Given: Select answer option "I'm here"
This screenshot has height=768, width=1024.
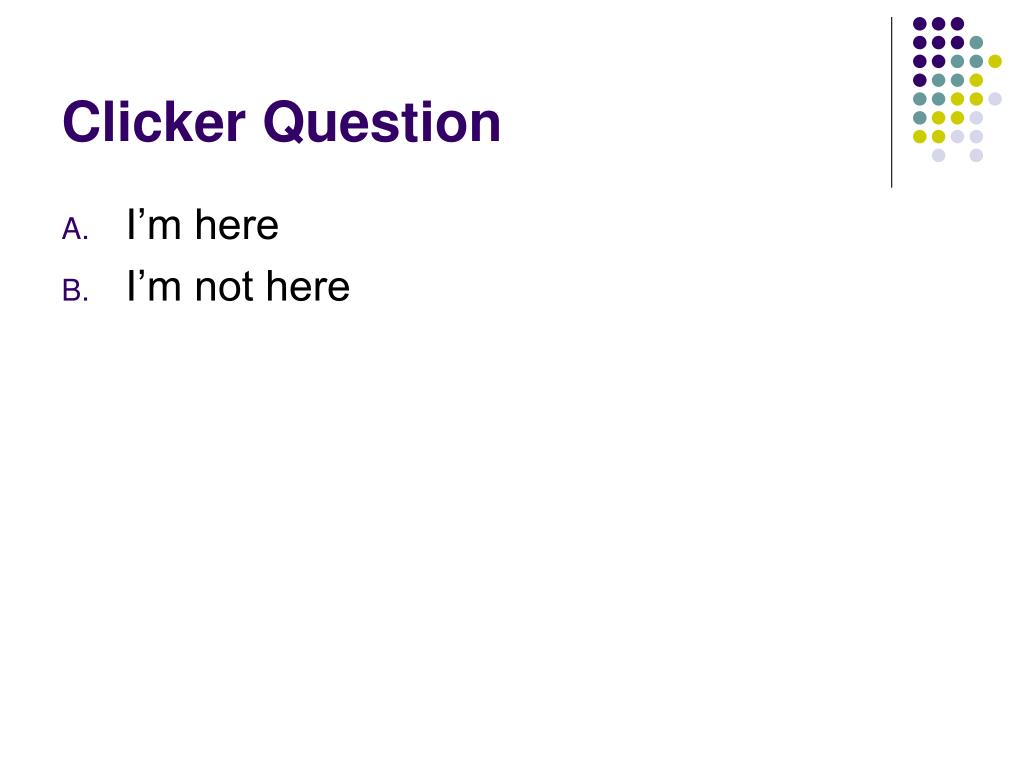Looking at the screenshot, I should tap(203, 225).
